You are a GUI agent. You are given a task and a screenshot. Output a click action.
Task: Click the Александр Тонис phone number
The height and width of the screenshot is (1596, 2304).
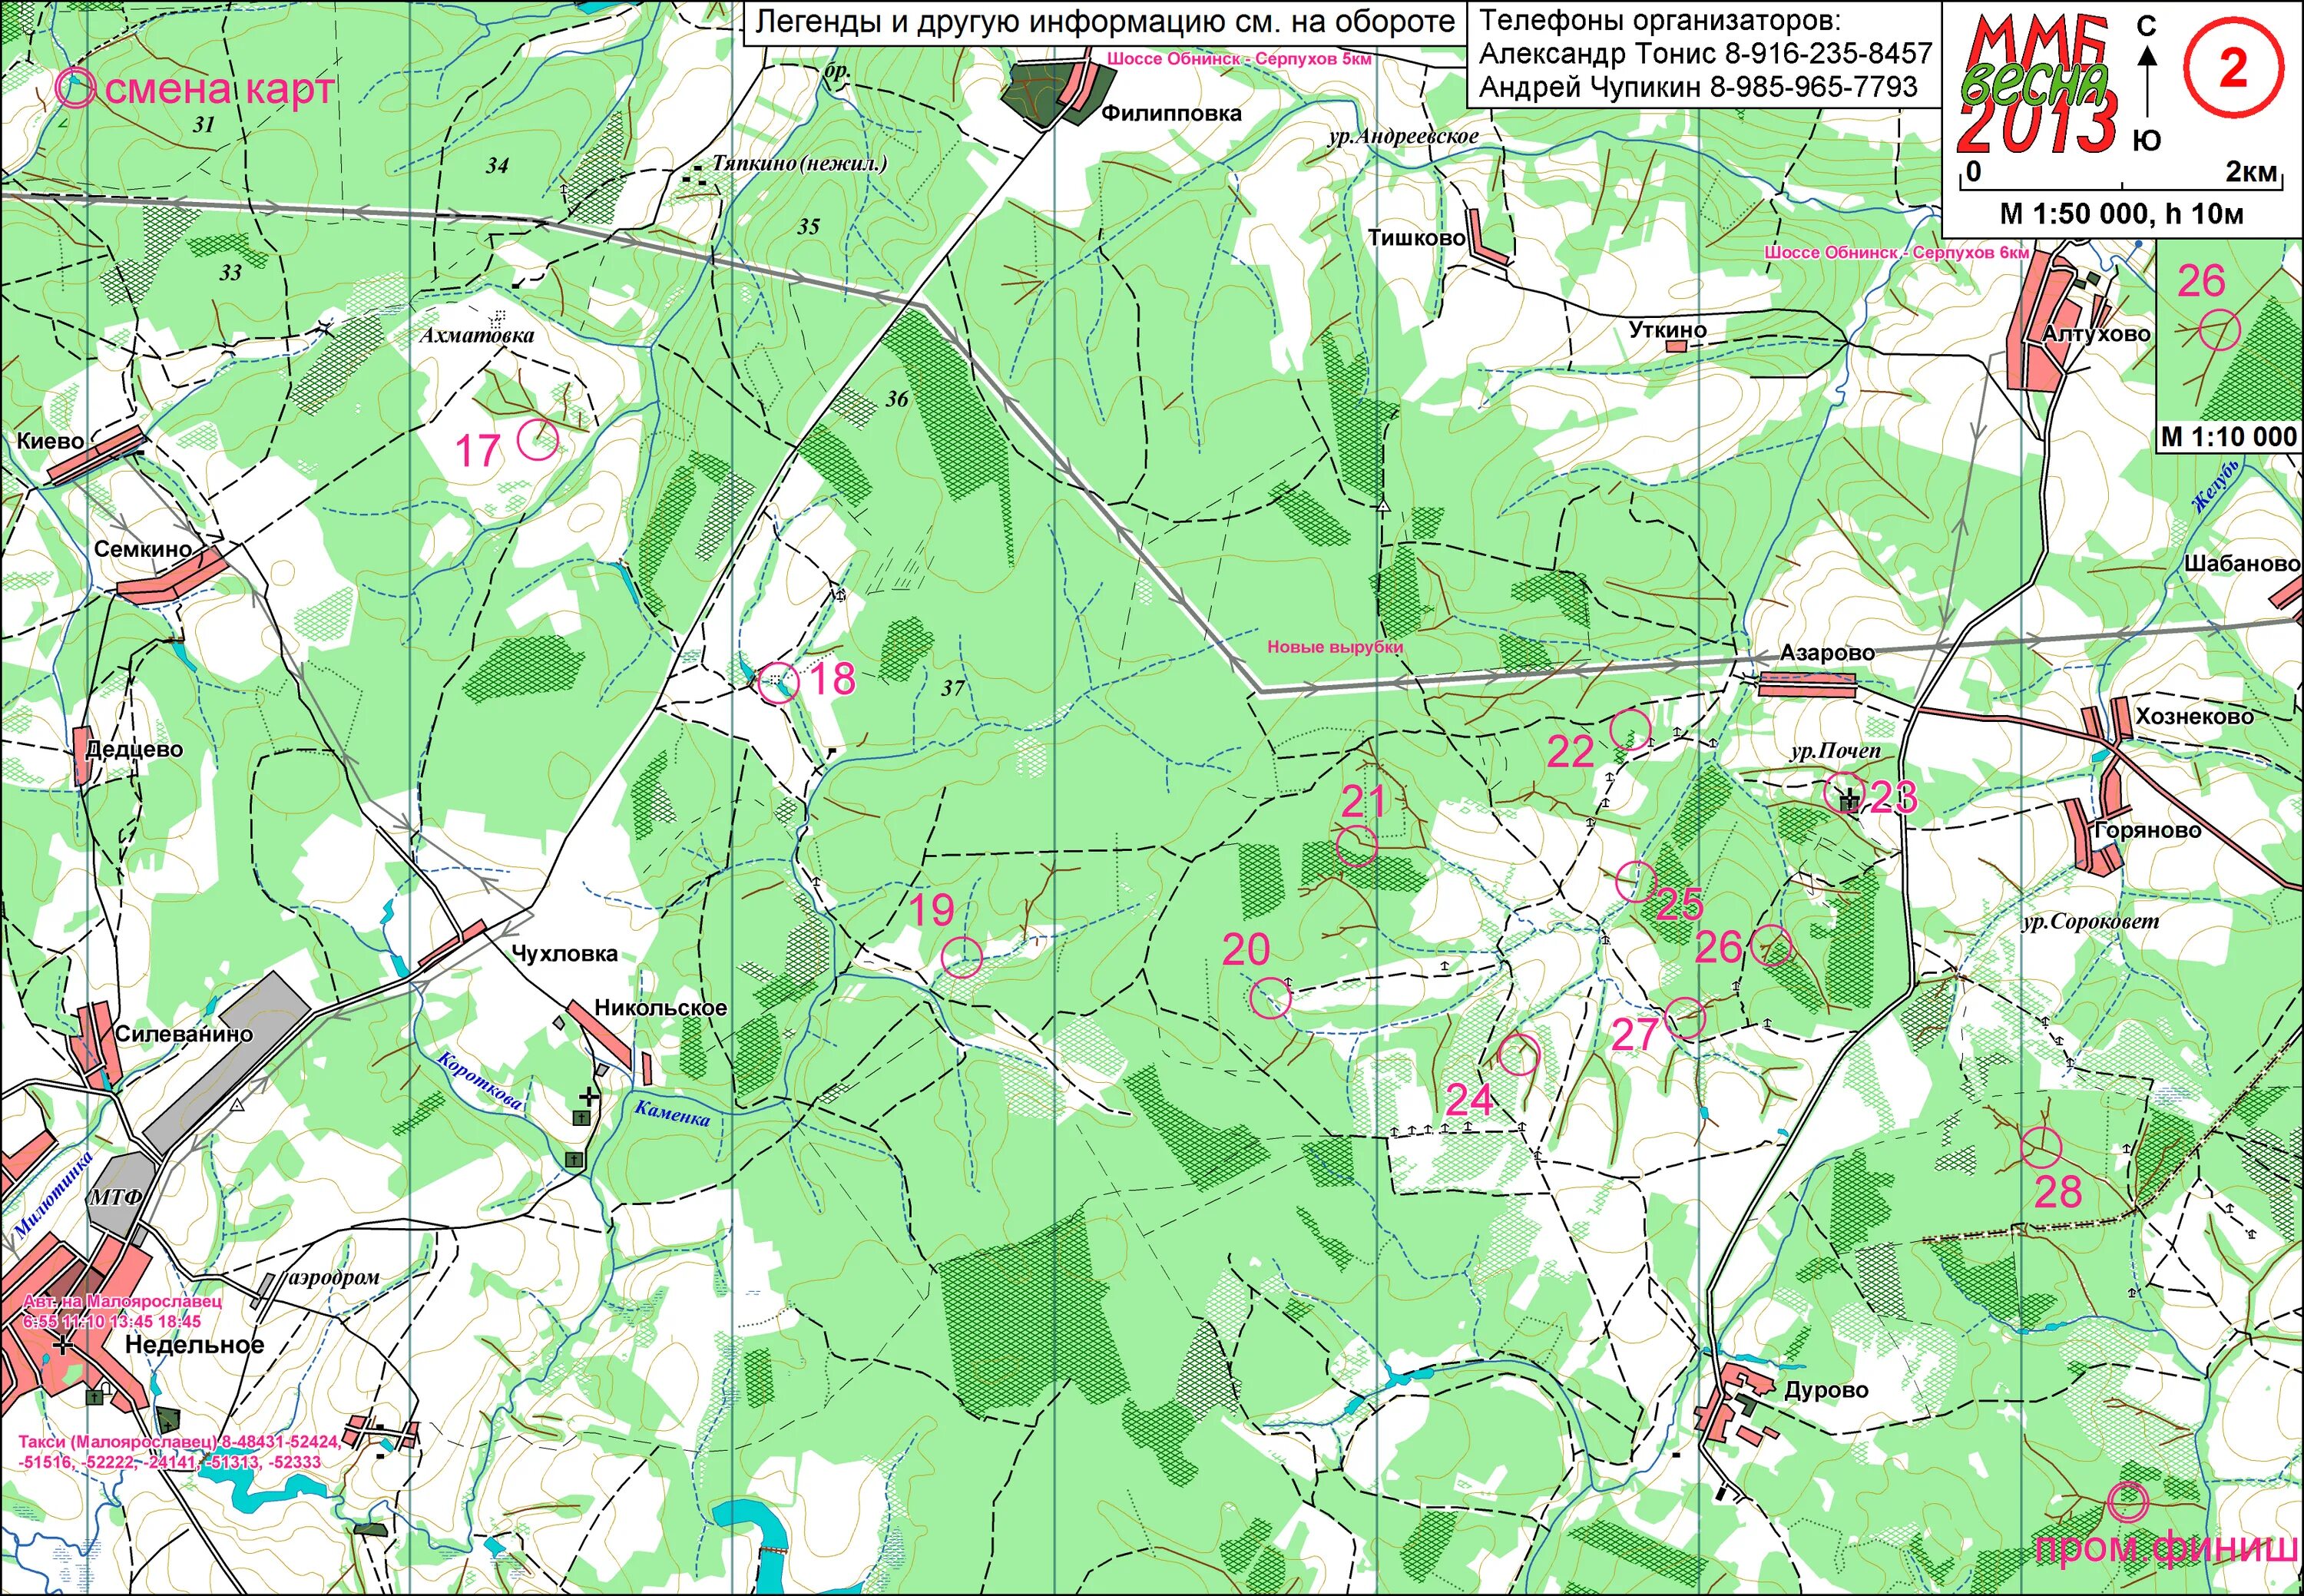[x=1829, y=53]
